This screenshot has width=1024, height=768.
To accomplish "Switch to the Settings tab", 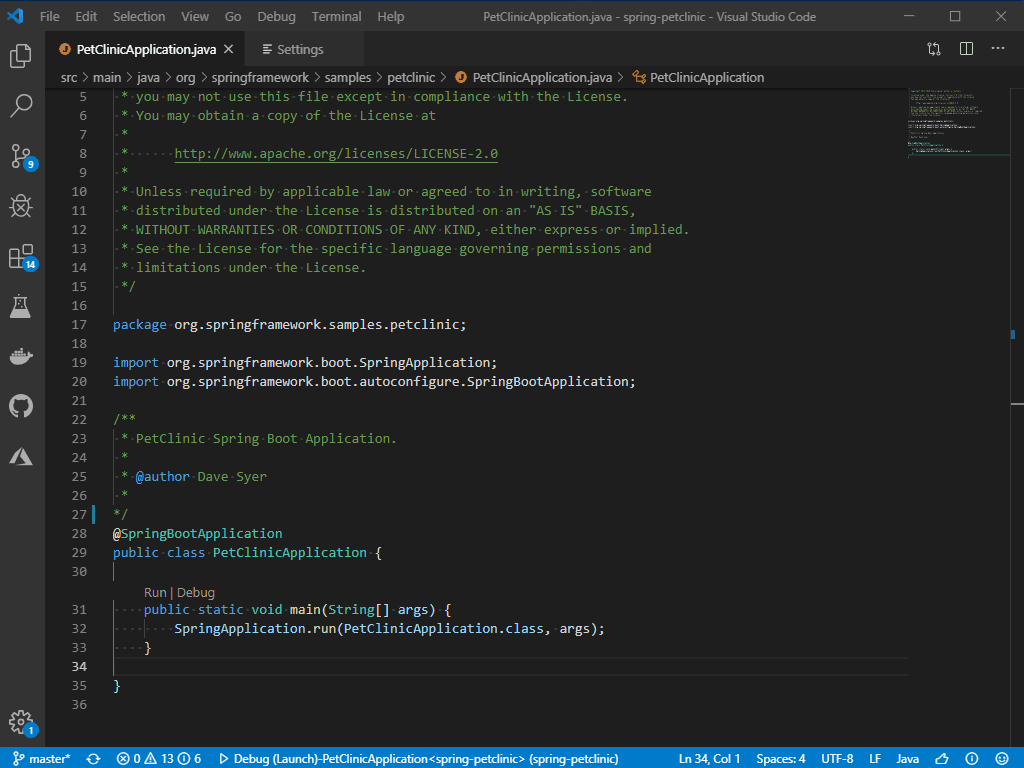I will coord(292,47).
